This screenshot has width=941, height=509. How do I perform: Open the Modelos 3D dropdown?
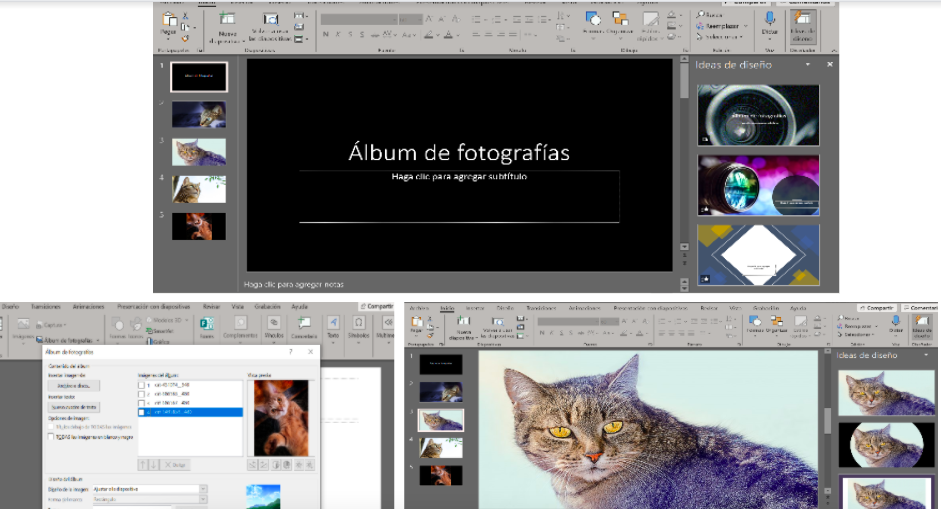pos(187,321)
